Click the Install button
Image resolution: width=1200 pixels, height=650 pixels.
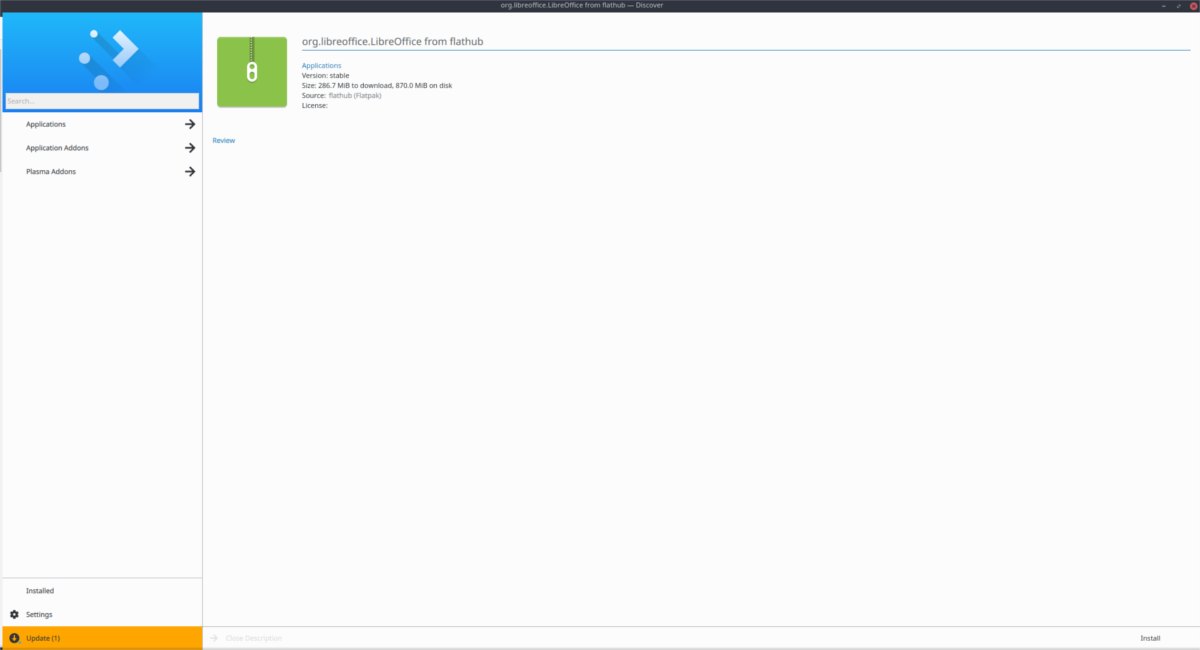tap(1150, 637)
